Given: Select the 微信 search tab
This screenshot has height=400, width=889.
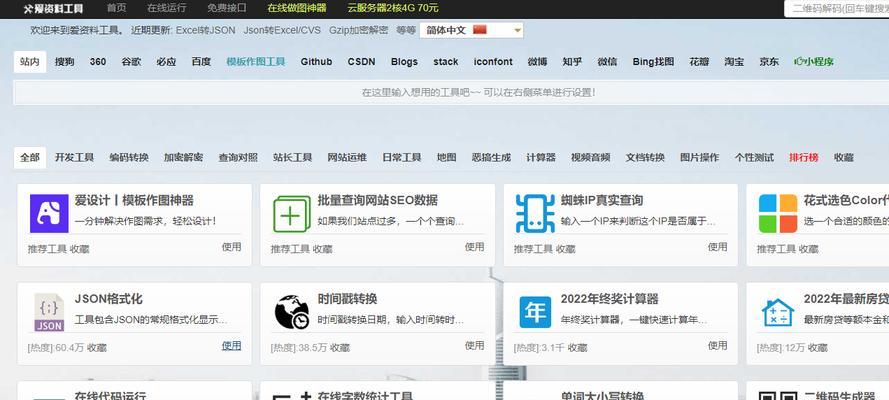Looking at the screenshot, I should coord(607,62).
